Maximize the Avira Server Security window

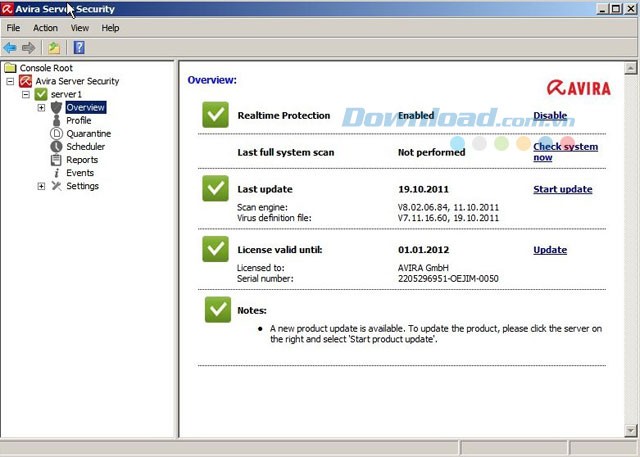[616, 9]
